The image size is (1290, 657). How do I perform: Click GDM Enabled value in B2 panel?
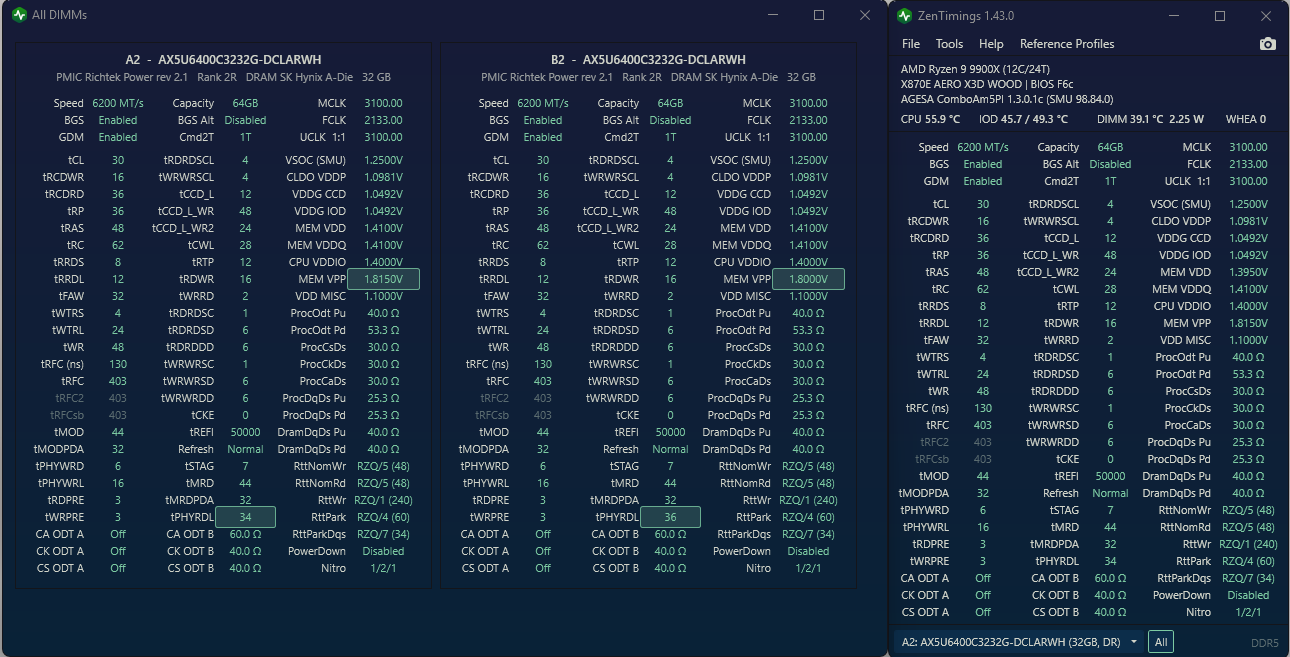543,137
